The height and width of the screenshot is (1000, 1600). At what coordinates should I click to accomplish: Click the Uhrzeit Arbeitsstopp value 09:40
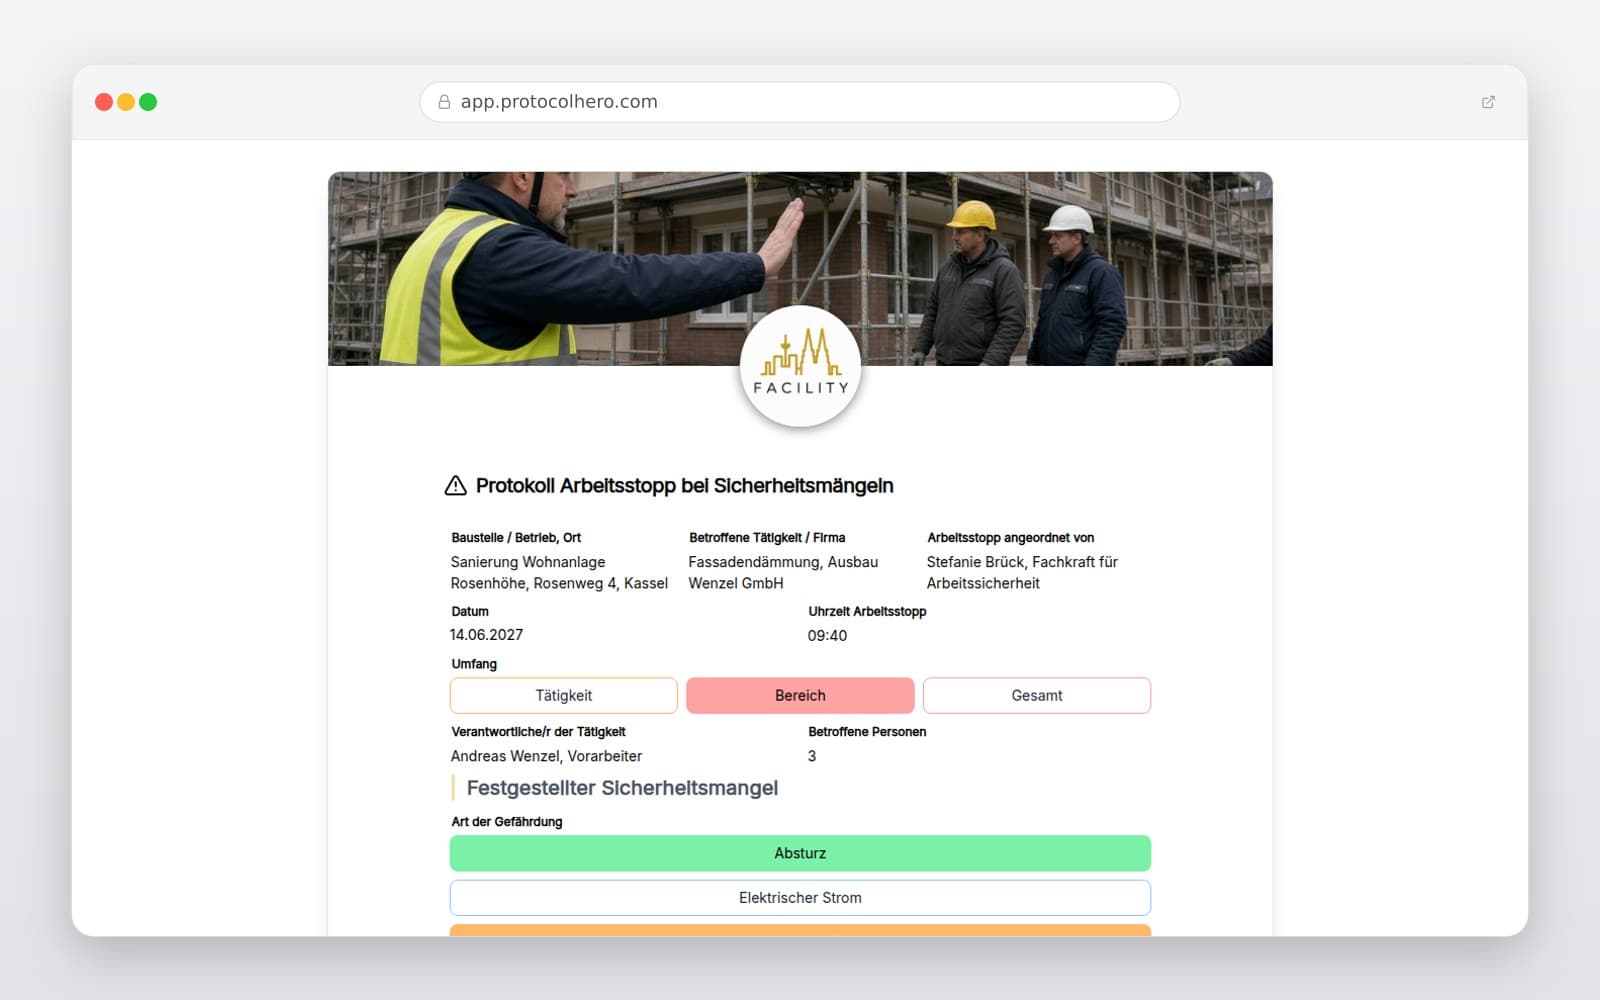828,636
